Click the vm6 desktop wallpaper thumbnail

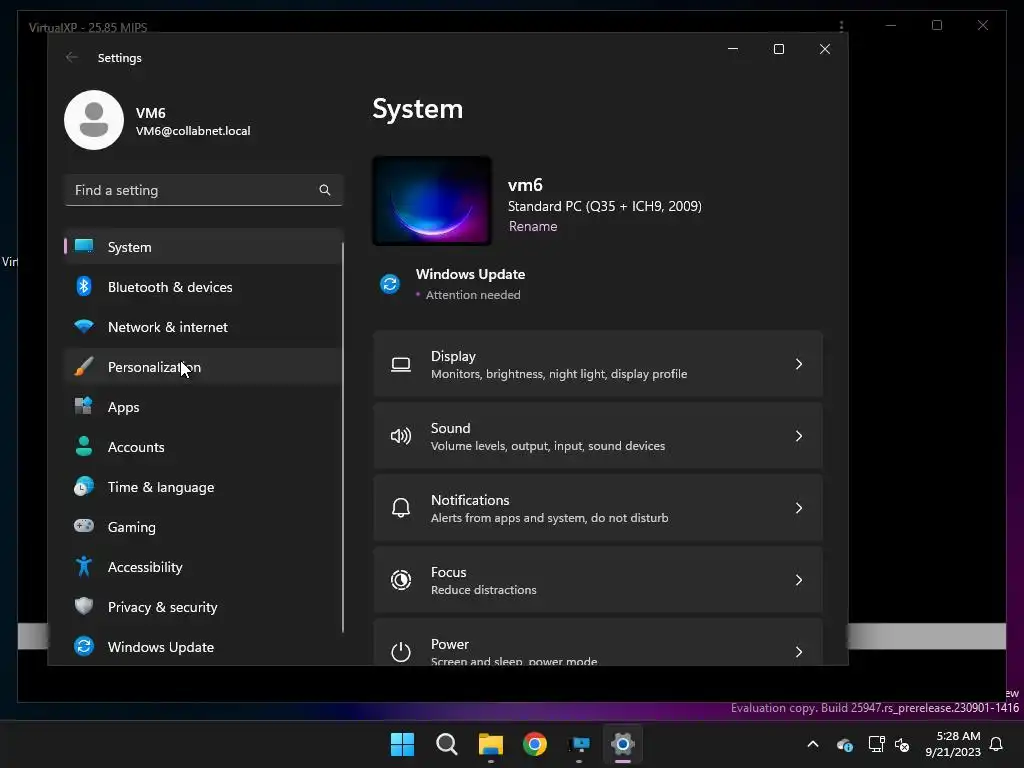coord(432,200)
